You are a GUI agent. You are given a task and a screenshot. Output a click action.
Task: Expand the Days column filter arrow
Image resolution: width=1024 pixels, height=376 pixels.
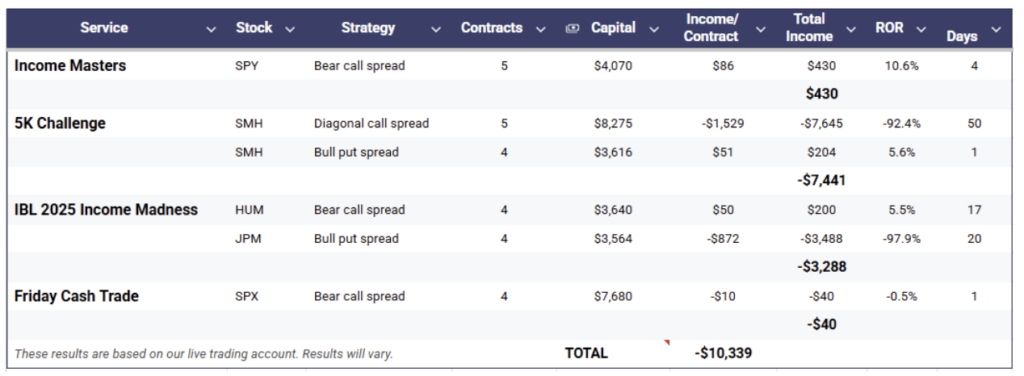(995, 29)
